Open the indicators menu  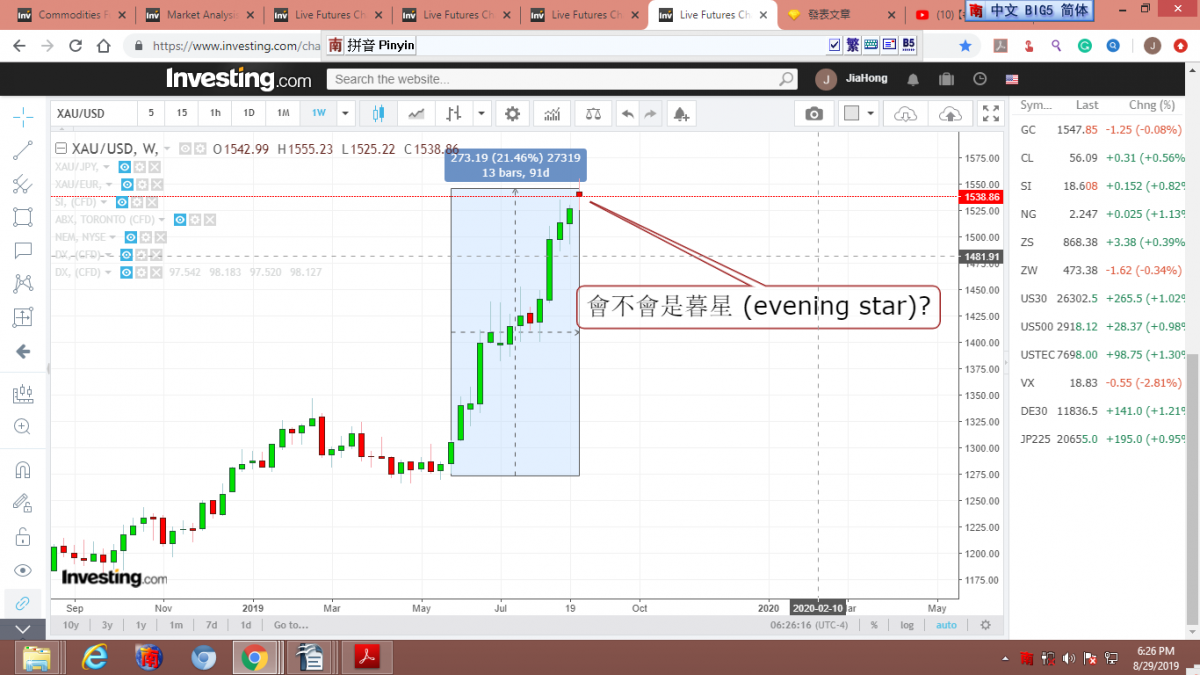tap(552, 114)
